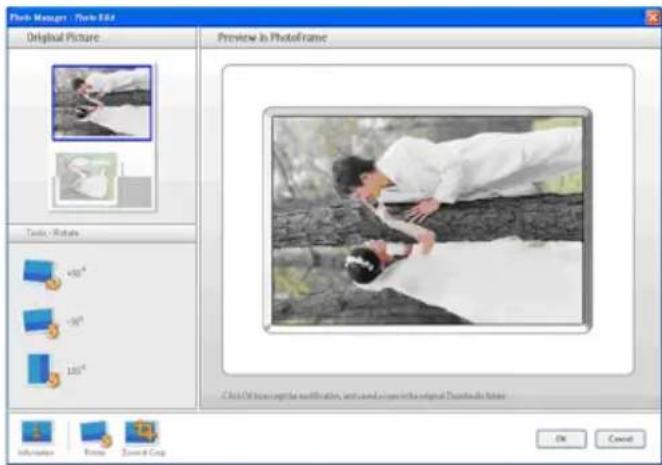Screen dimensions: 662x465
Task: Click the hint text below the preview
Action: click(x=364, y=396)
